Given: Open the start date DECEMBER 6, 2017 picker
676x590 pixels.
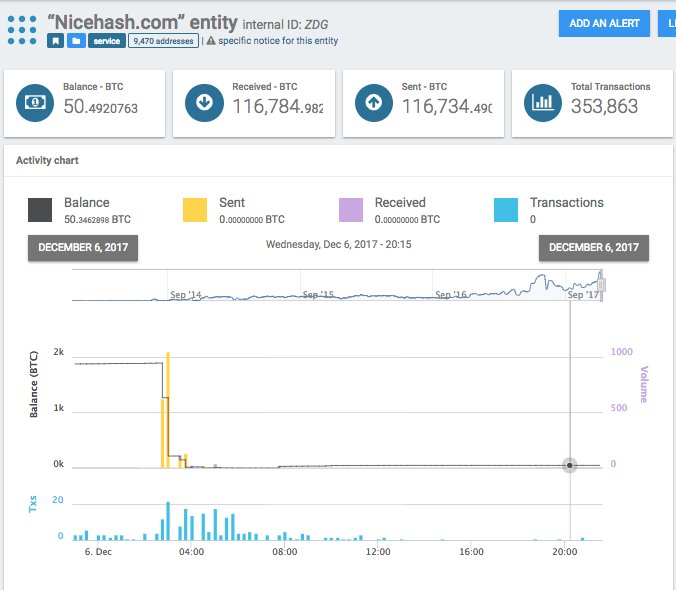Looking at the screenshot, I should (83, 248).
